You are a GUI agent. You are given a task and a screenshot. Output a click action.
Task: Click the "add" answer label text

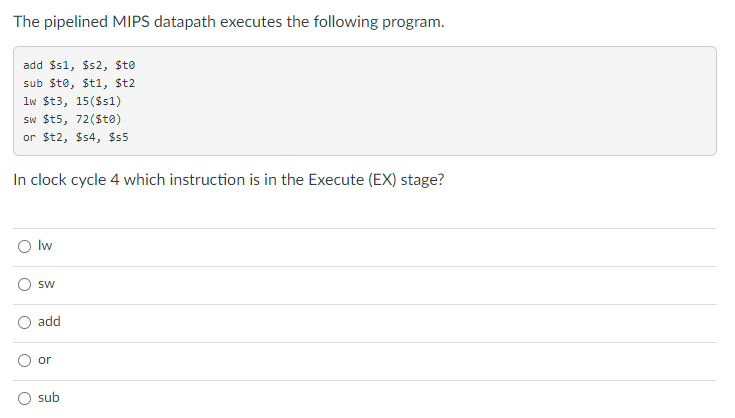point(49,321)
